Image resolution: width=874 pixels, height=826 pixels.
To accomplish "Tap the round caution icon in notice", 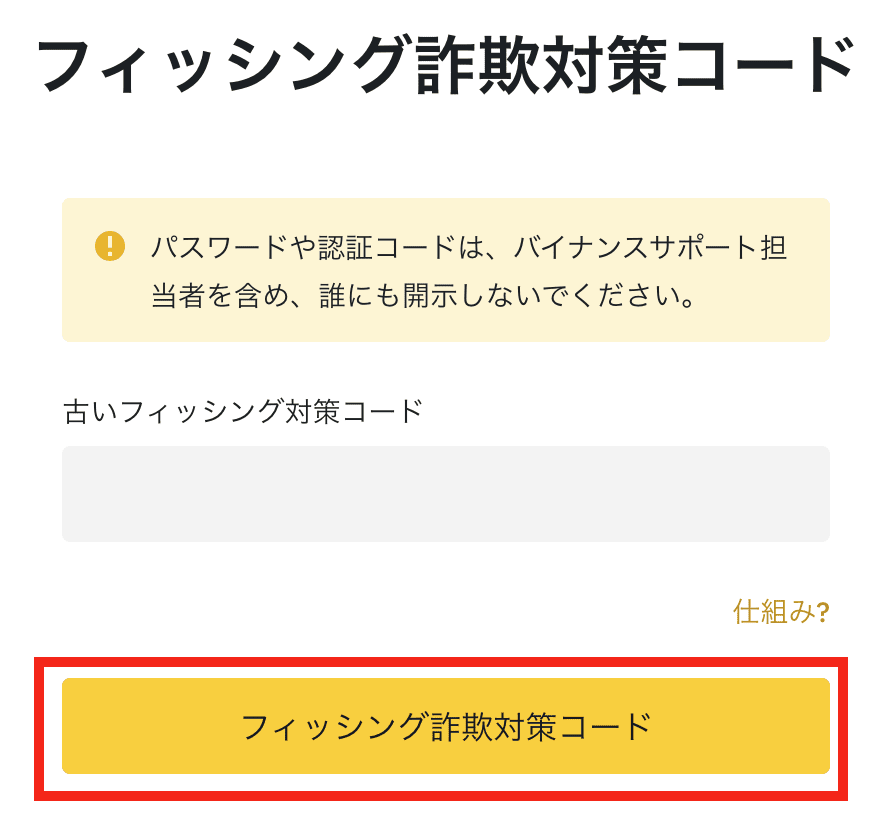I will click(110, 246).
